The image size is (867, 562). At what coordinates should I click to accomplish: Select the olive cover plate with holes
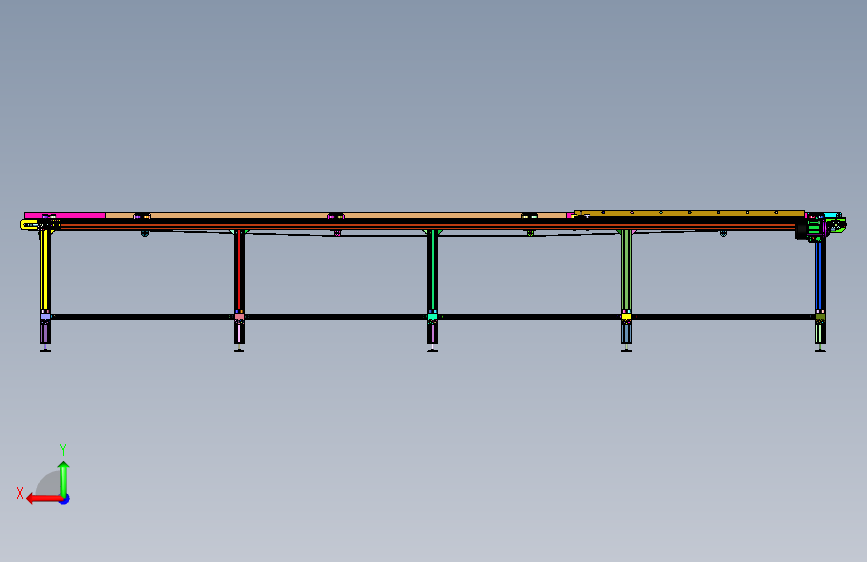click(689, 213)
